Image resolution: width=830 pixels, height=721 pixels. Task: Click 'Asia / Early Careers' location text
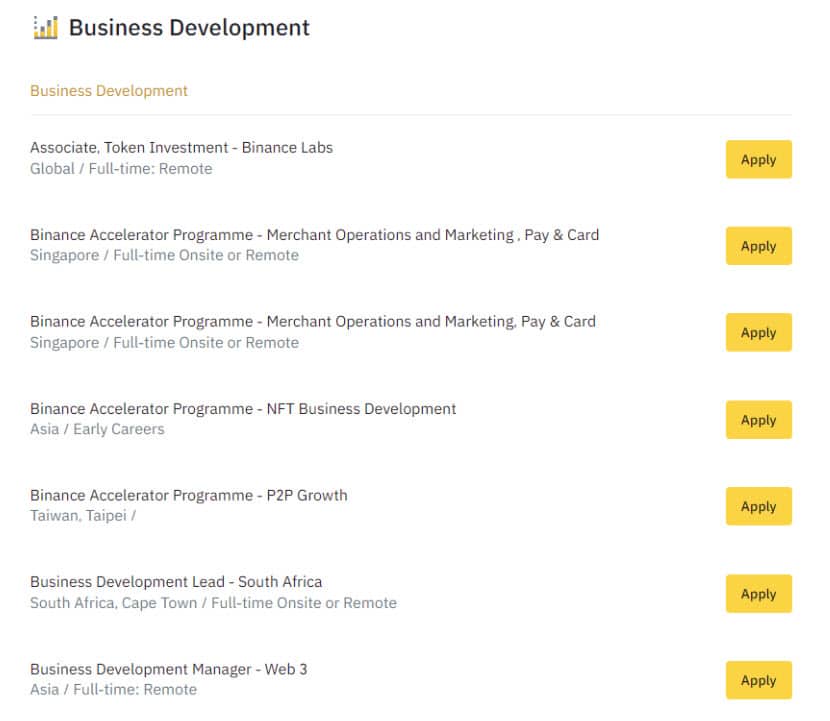[x=97, y=429]
